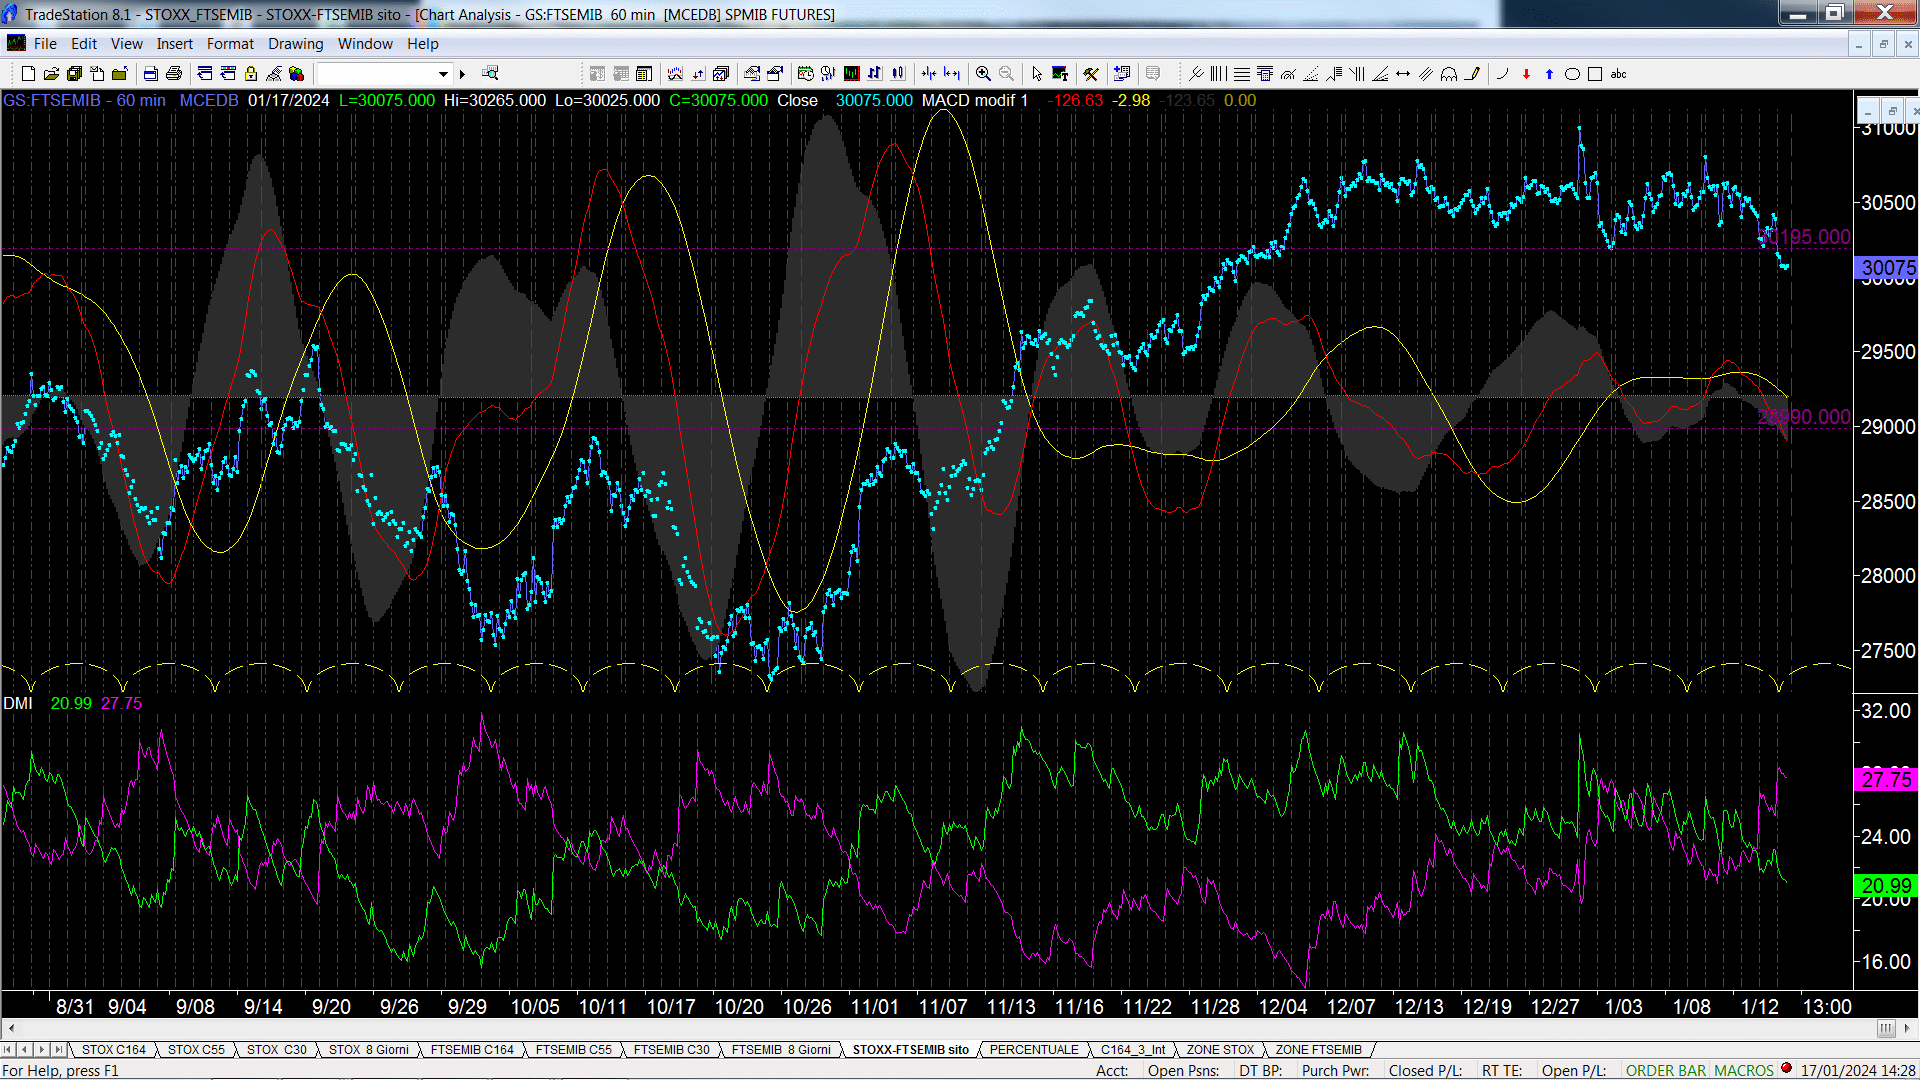Switch to the STOX C30 tab
This screenshot has width=1920, height=1080.
[276, 1050]
